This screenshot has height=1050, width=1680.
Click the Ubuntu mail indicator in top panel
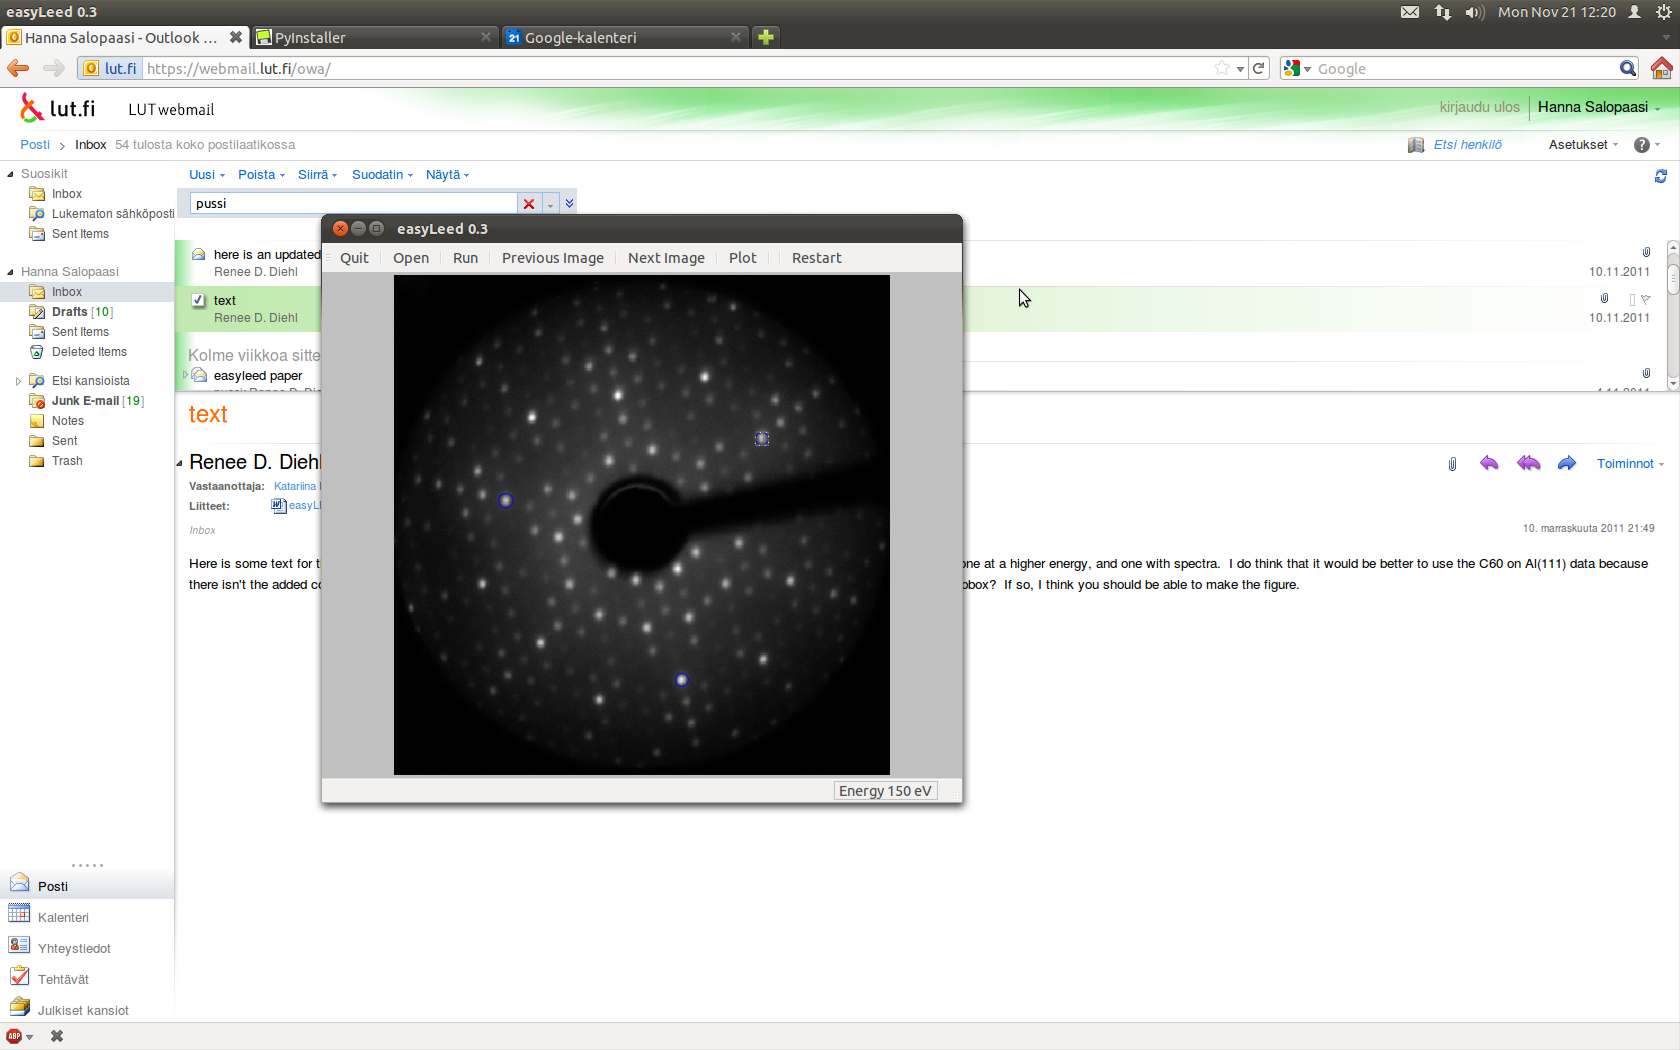point(1409,12)
